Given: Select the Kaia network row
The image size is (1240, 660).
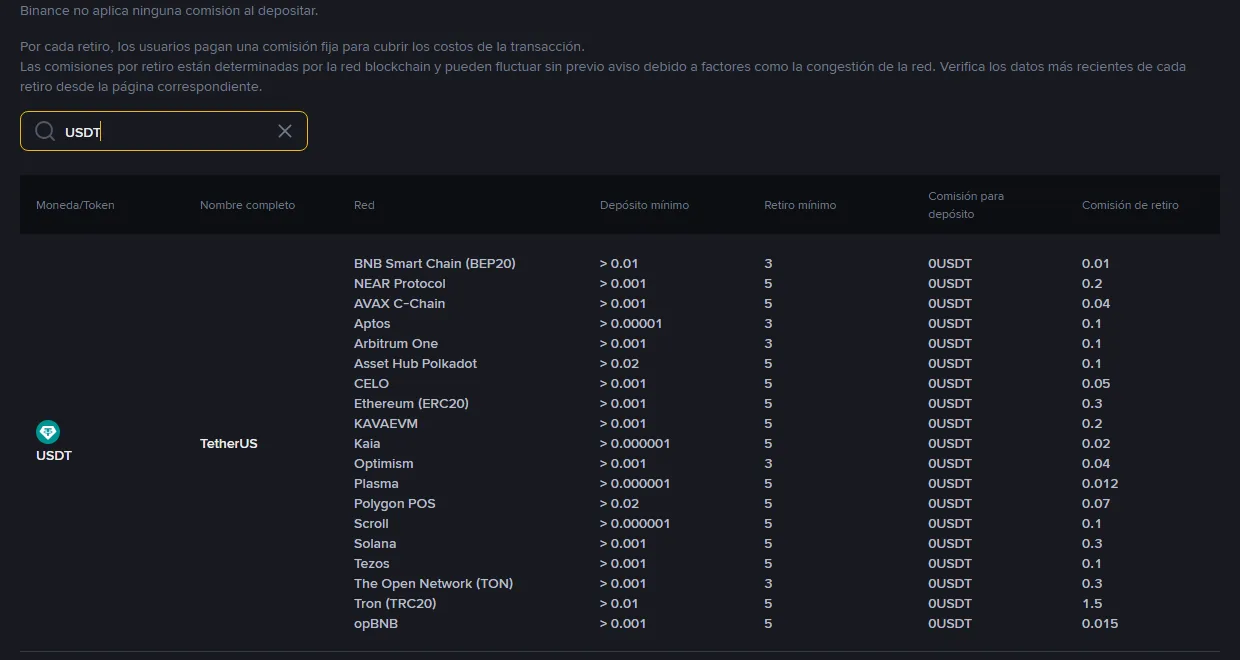Looking at the screenshot, I should pos(367,444).
